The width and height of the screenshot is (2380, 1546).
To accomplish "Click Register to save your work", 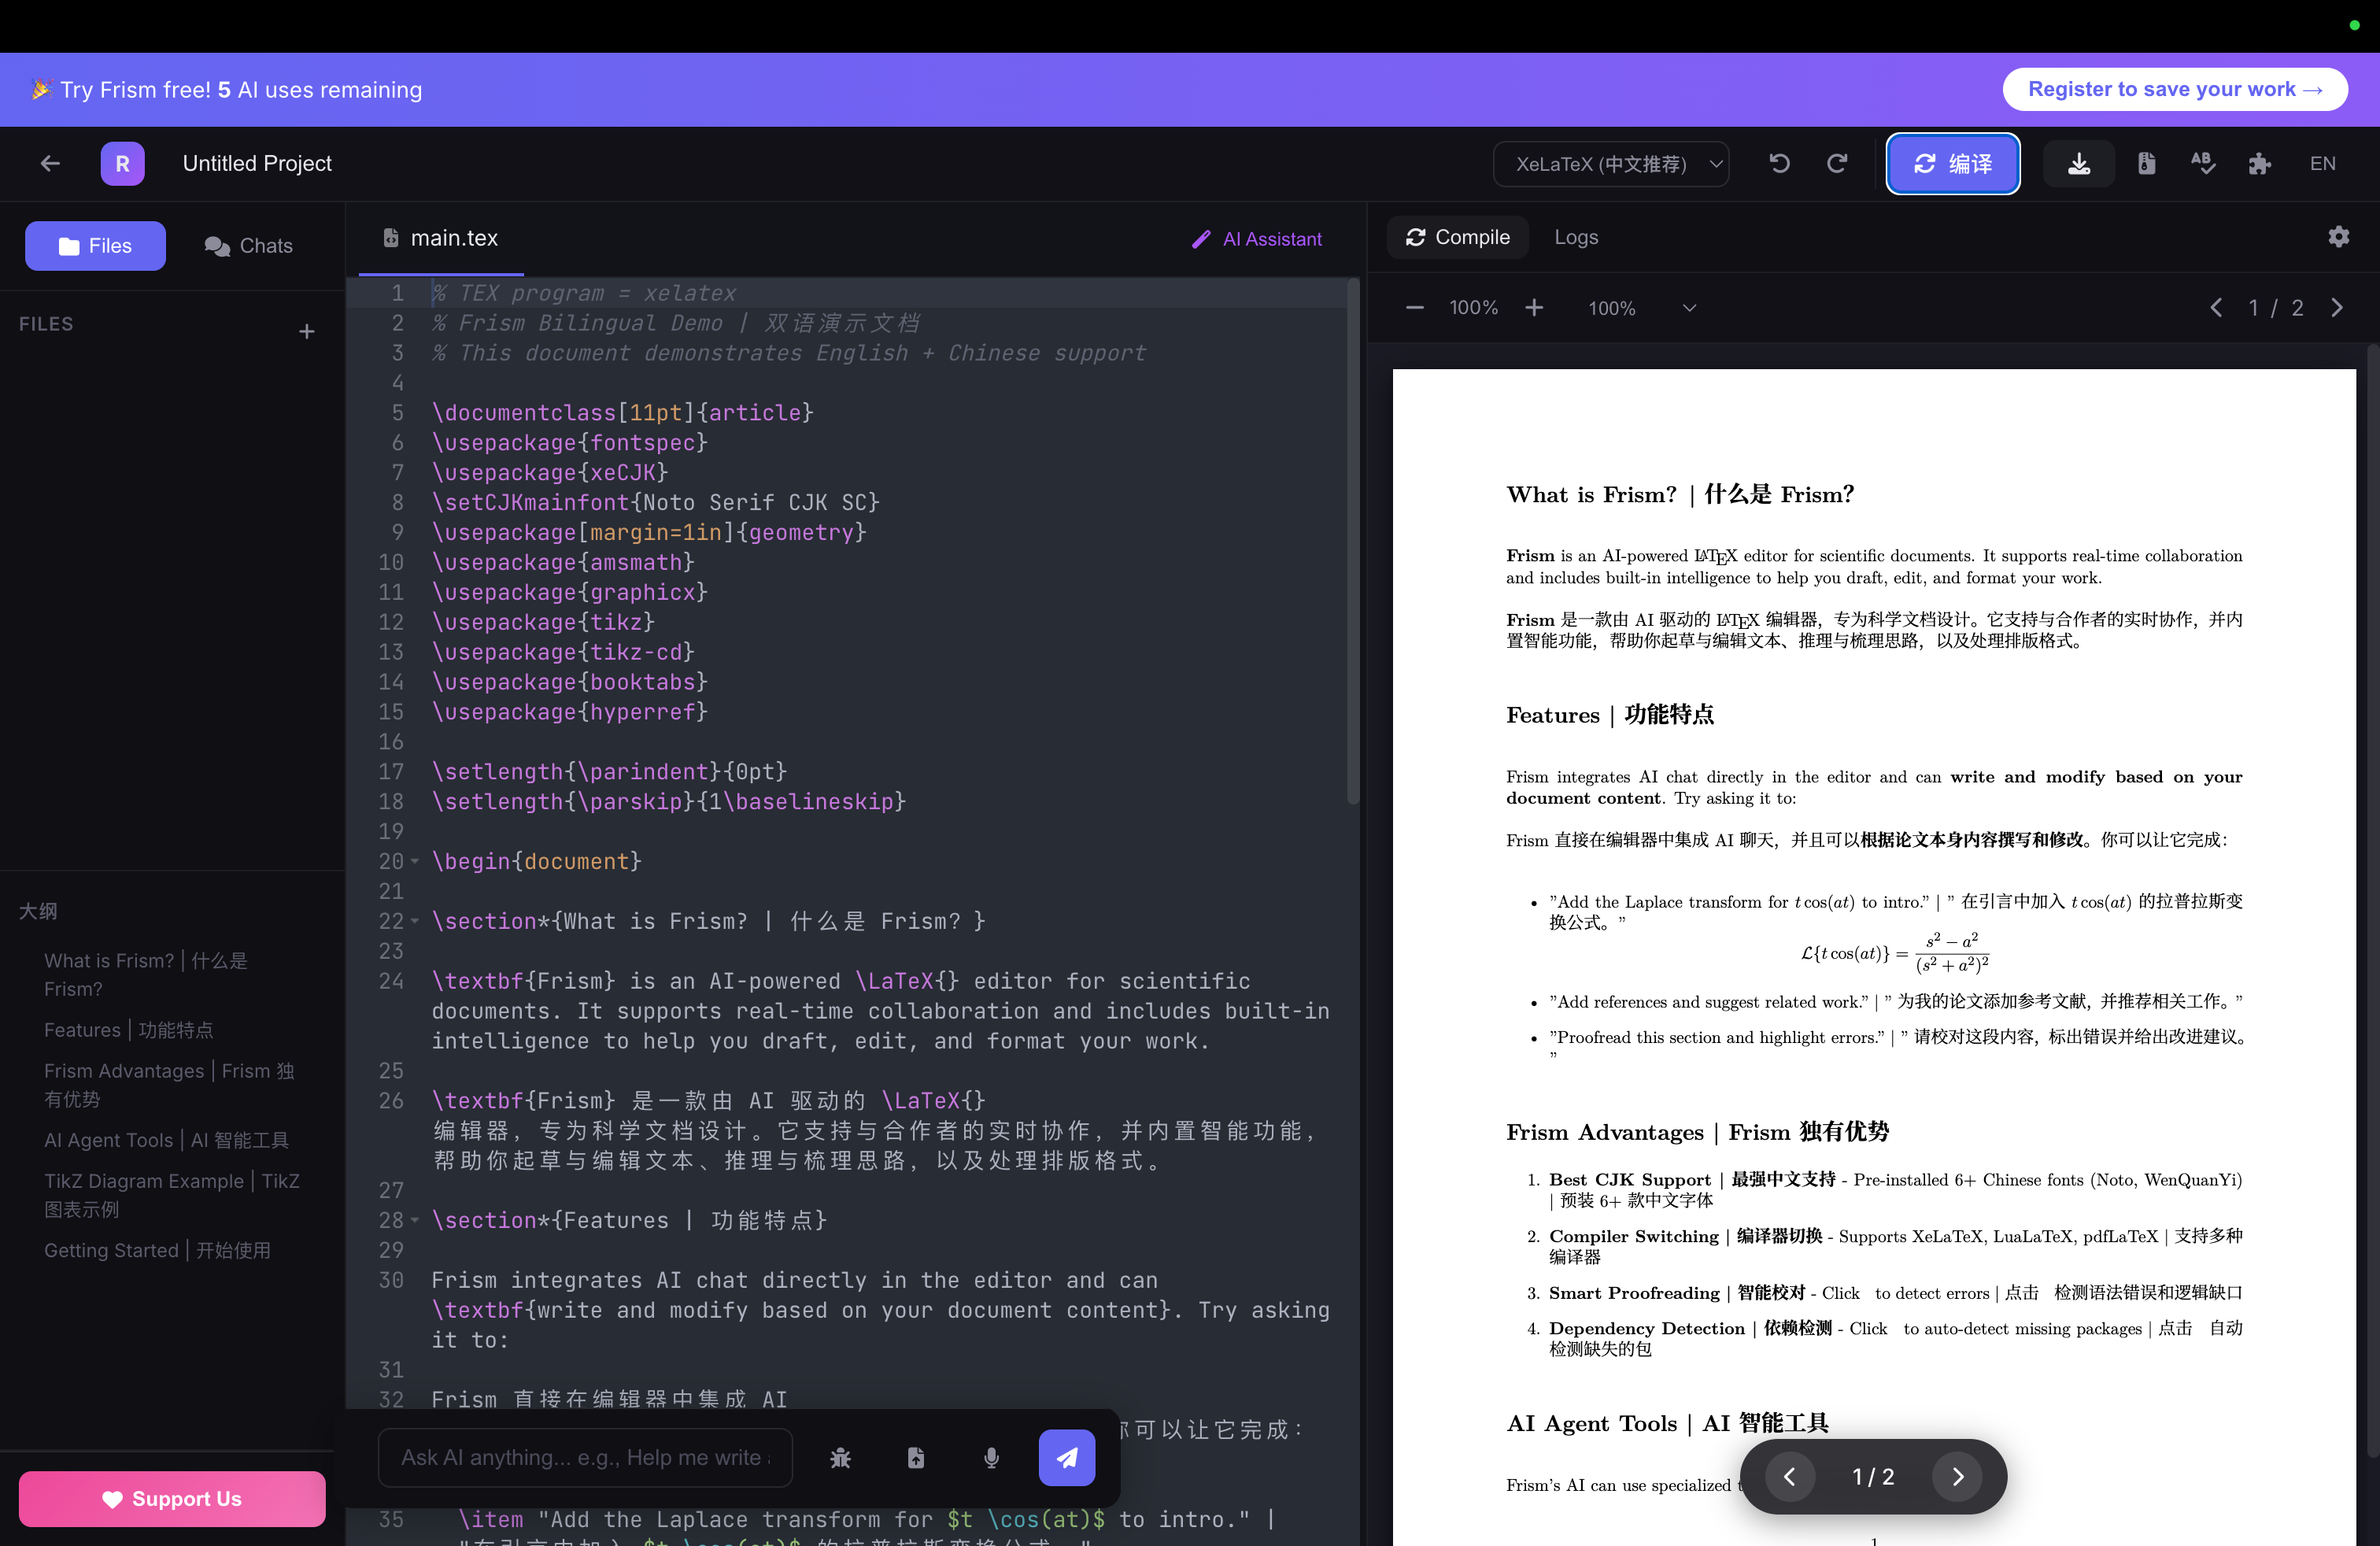I will click(2174, 89).
